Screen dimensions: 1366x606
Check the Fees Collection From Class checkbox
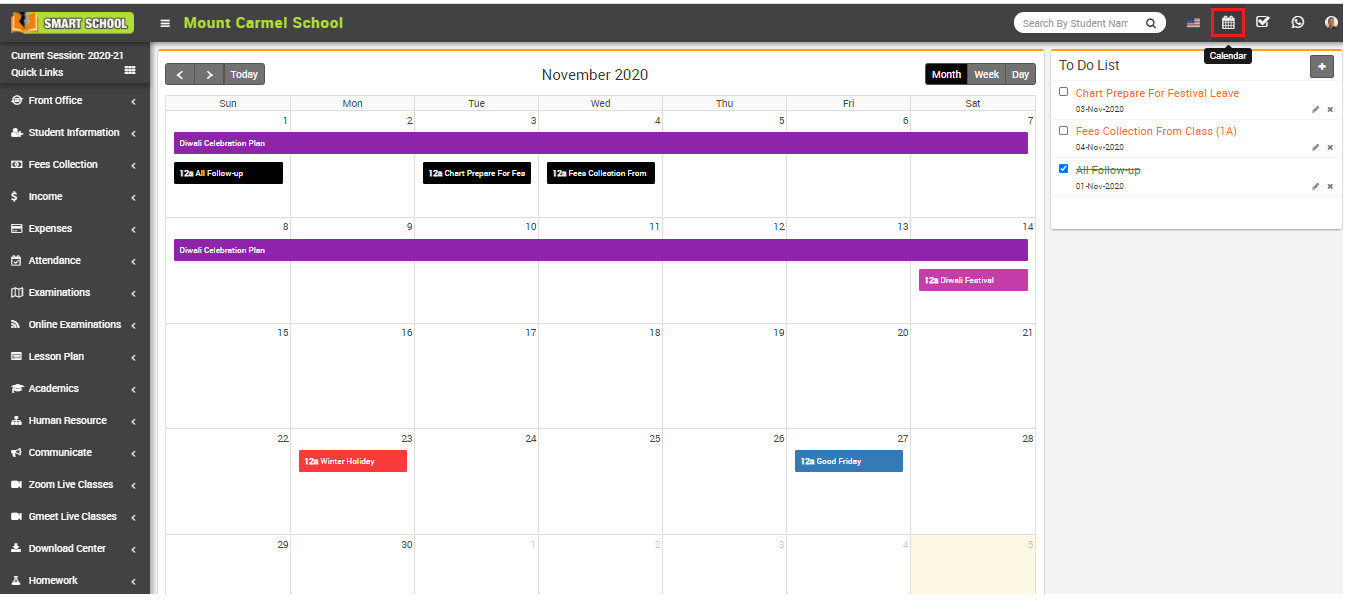point(1064,130)
